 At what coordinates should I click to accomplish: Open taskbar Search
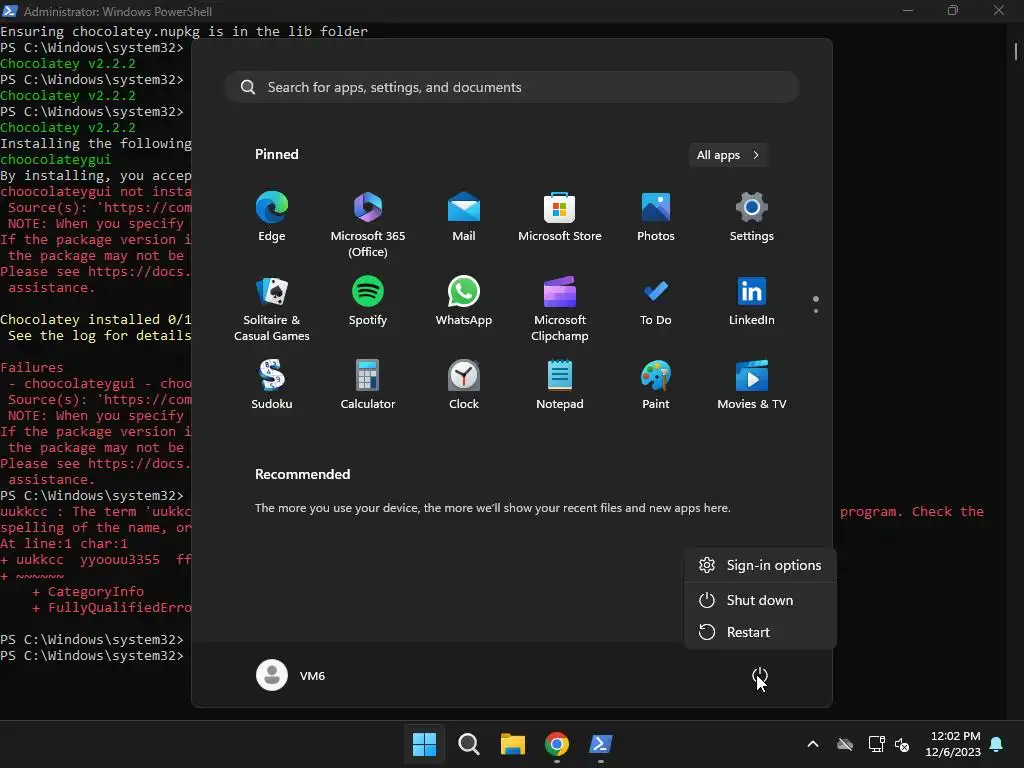(x=468, y=744)
